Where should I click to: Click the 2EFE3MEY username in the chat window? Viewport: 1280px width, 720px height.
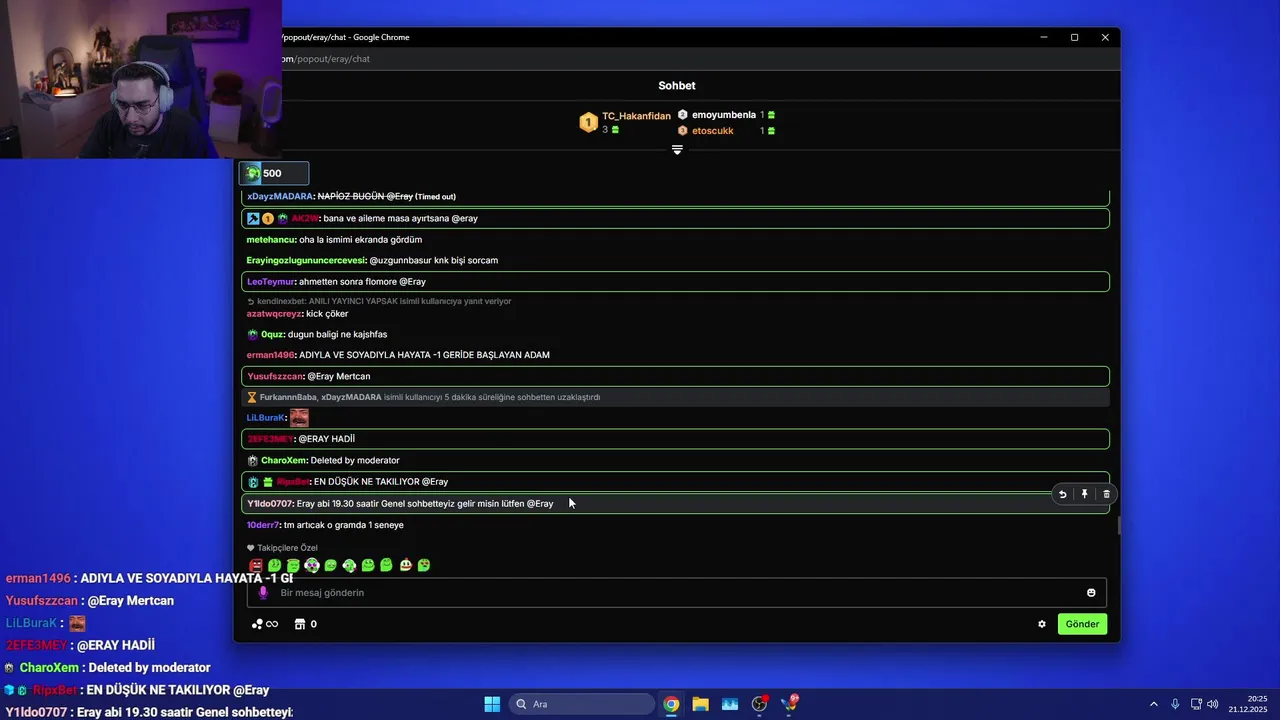(270, 439)
